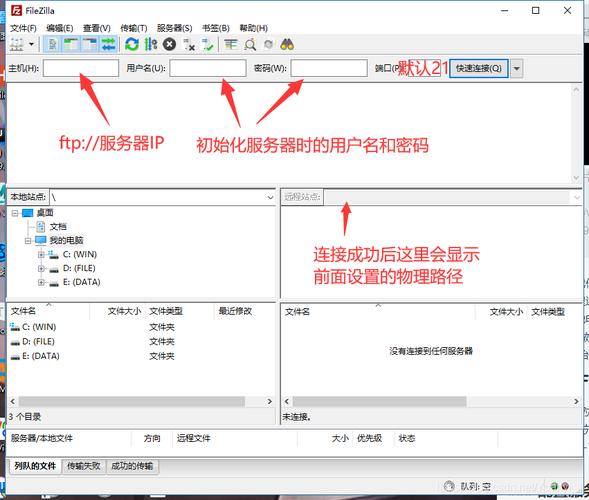Open 服务器(S) menu
This screenshot has height=500, width=589.
tap(174, 28)
